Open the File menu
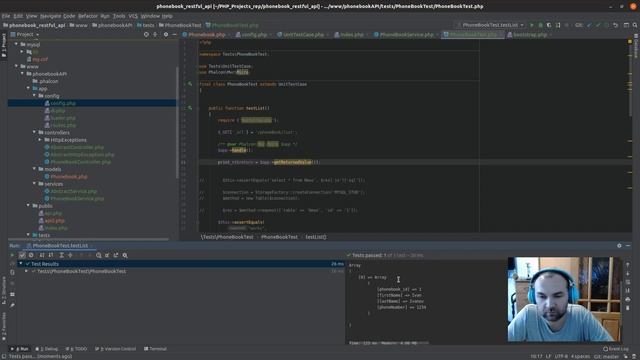Image resolution: width=640 pixels, height=360 pixels. click(6, 16)
